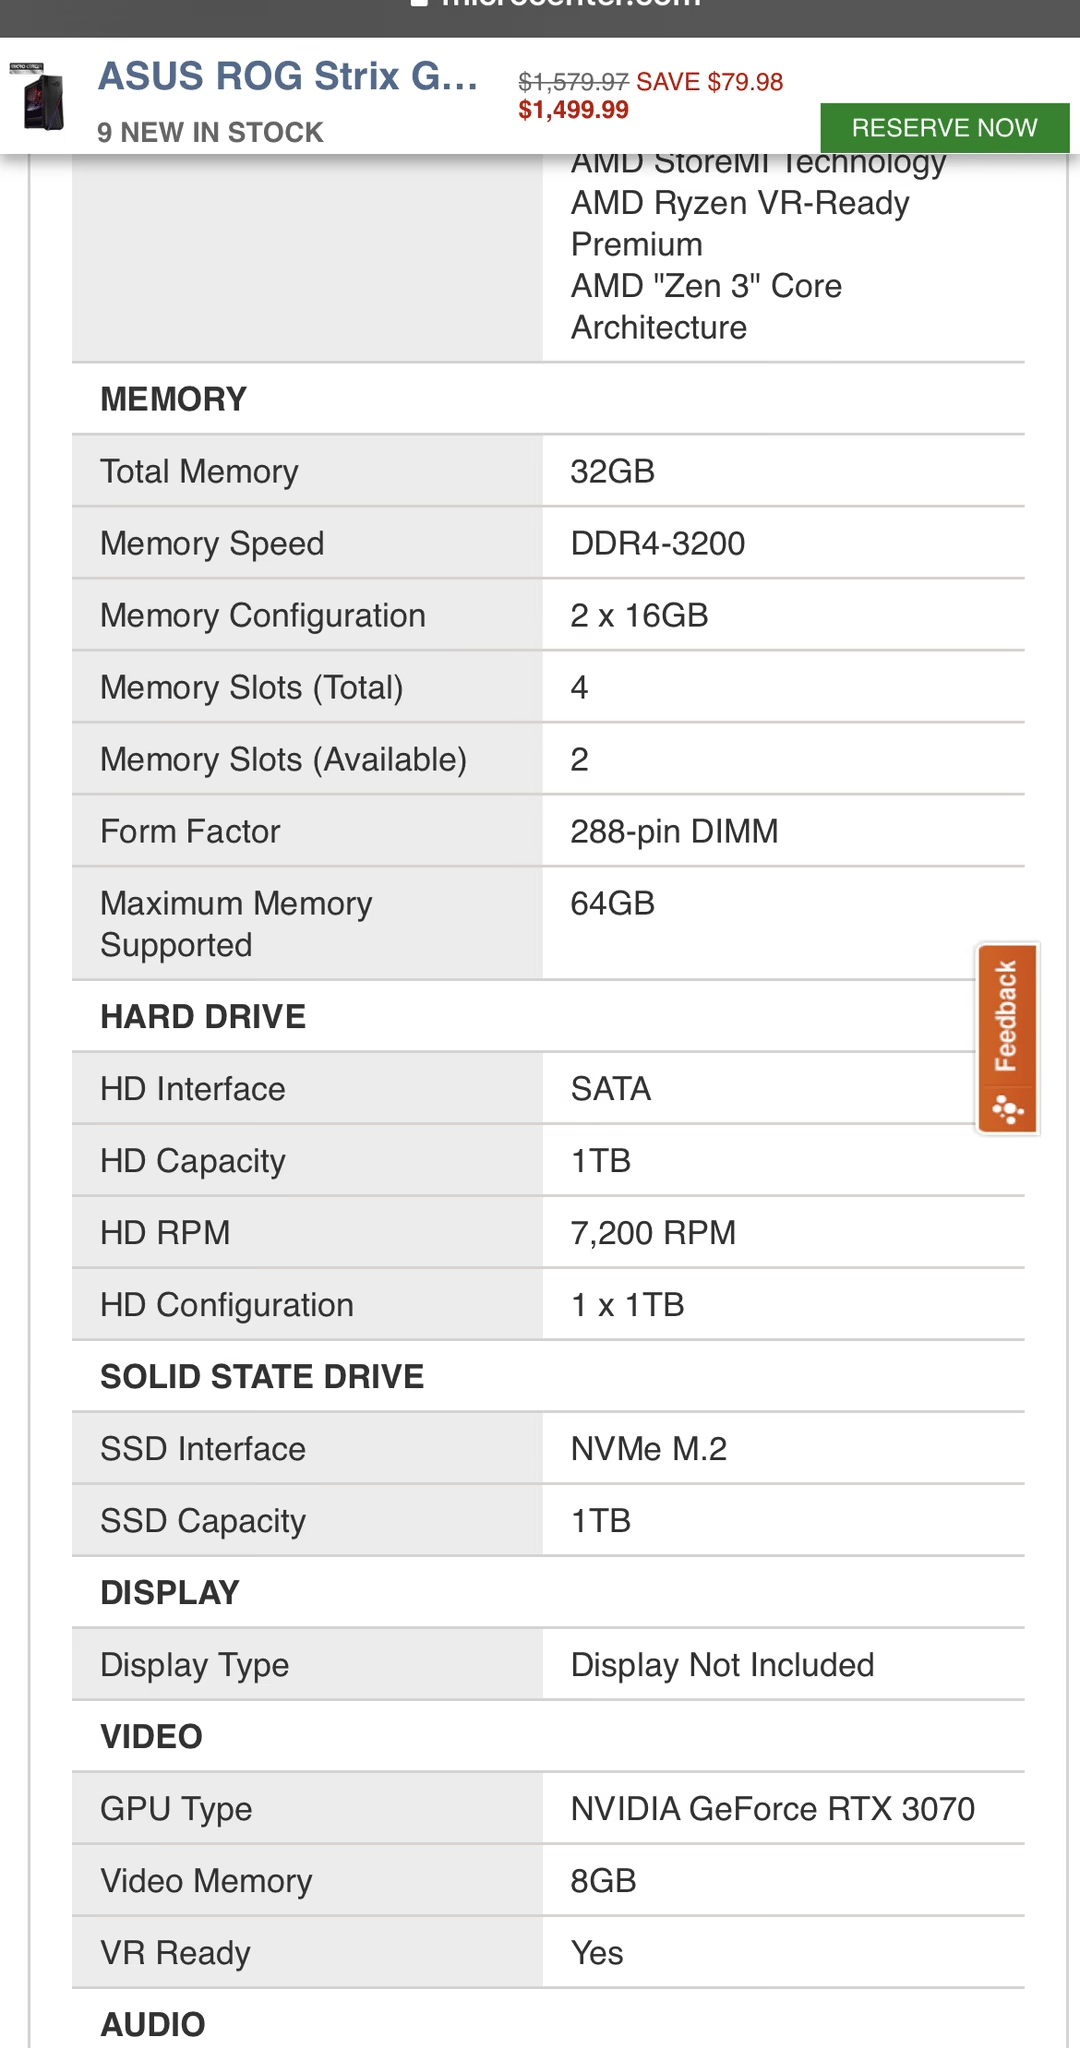Click the HARD DRIVE section header
This screenshot has width=1080, height=2048.
tap(203, 1016)
